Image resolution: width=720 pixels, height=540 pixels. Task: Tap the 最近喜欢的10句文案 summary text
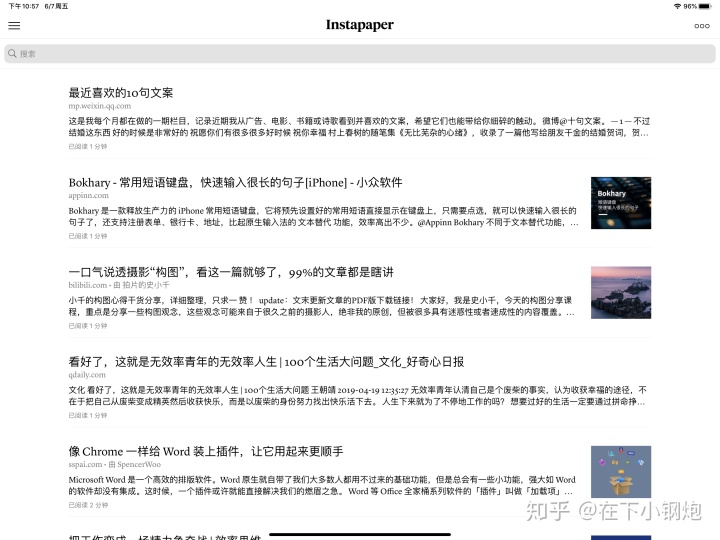tap(359, 127)
